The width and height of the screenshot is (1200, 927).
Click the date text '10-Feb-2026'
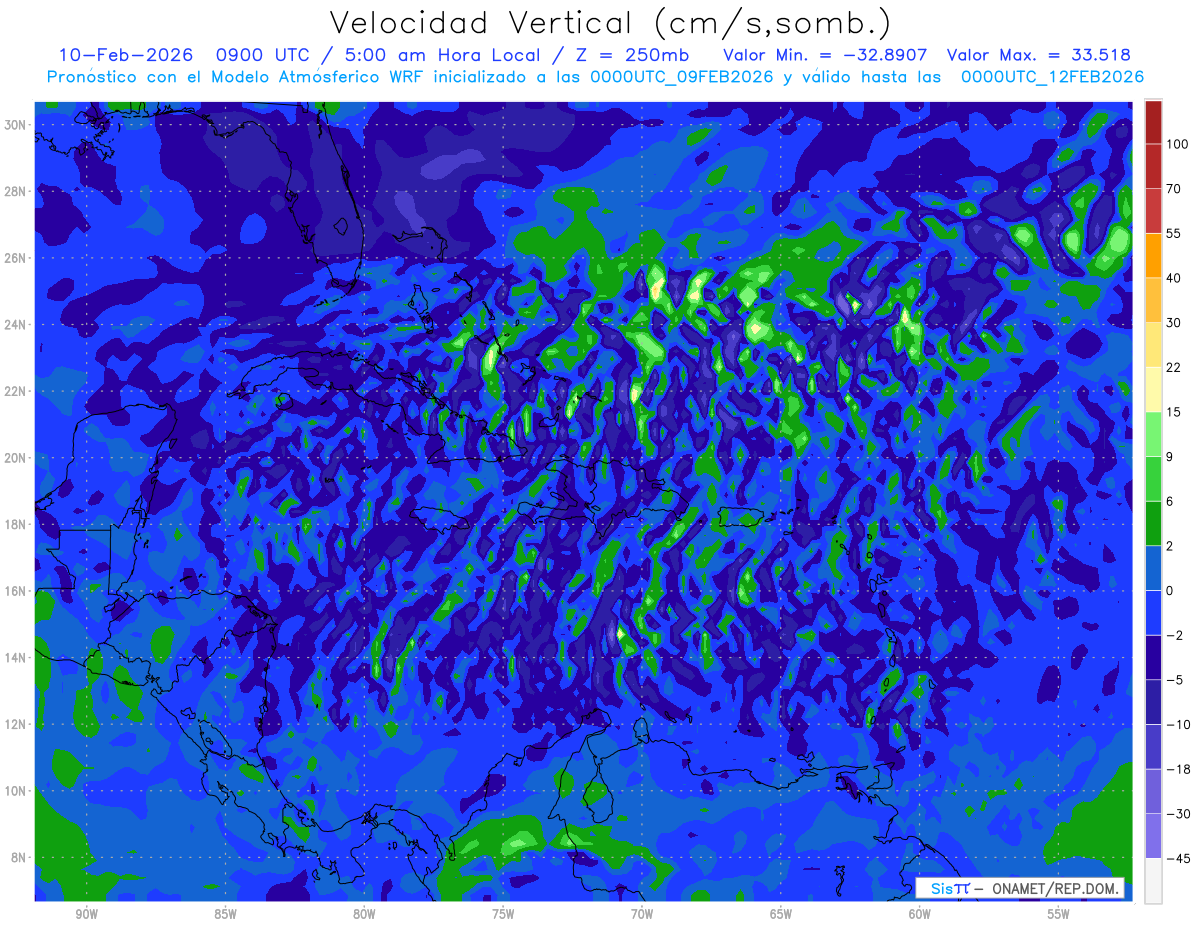[125, 55]
